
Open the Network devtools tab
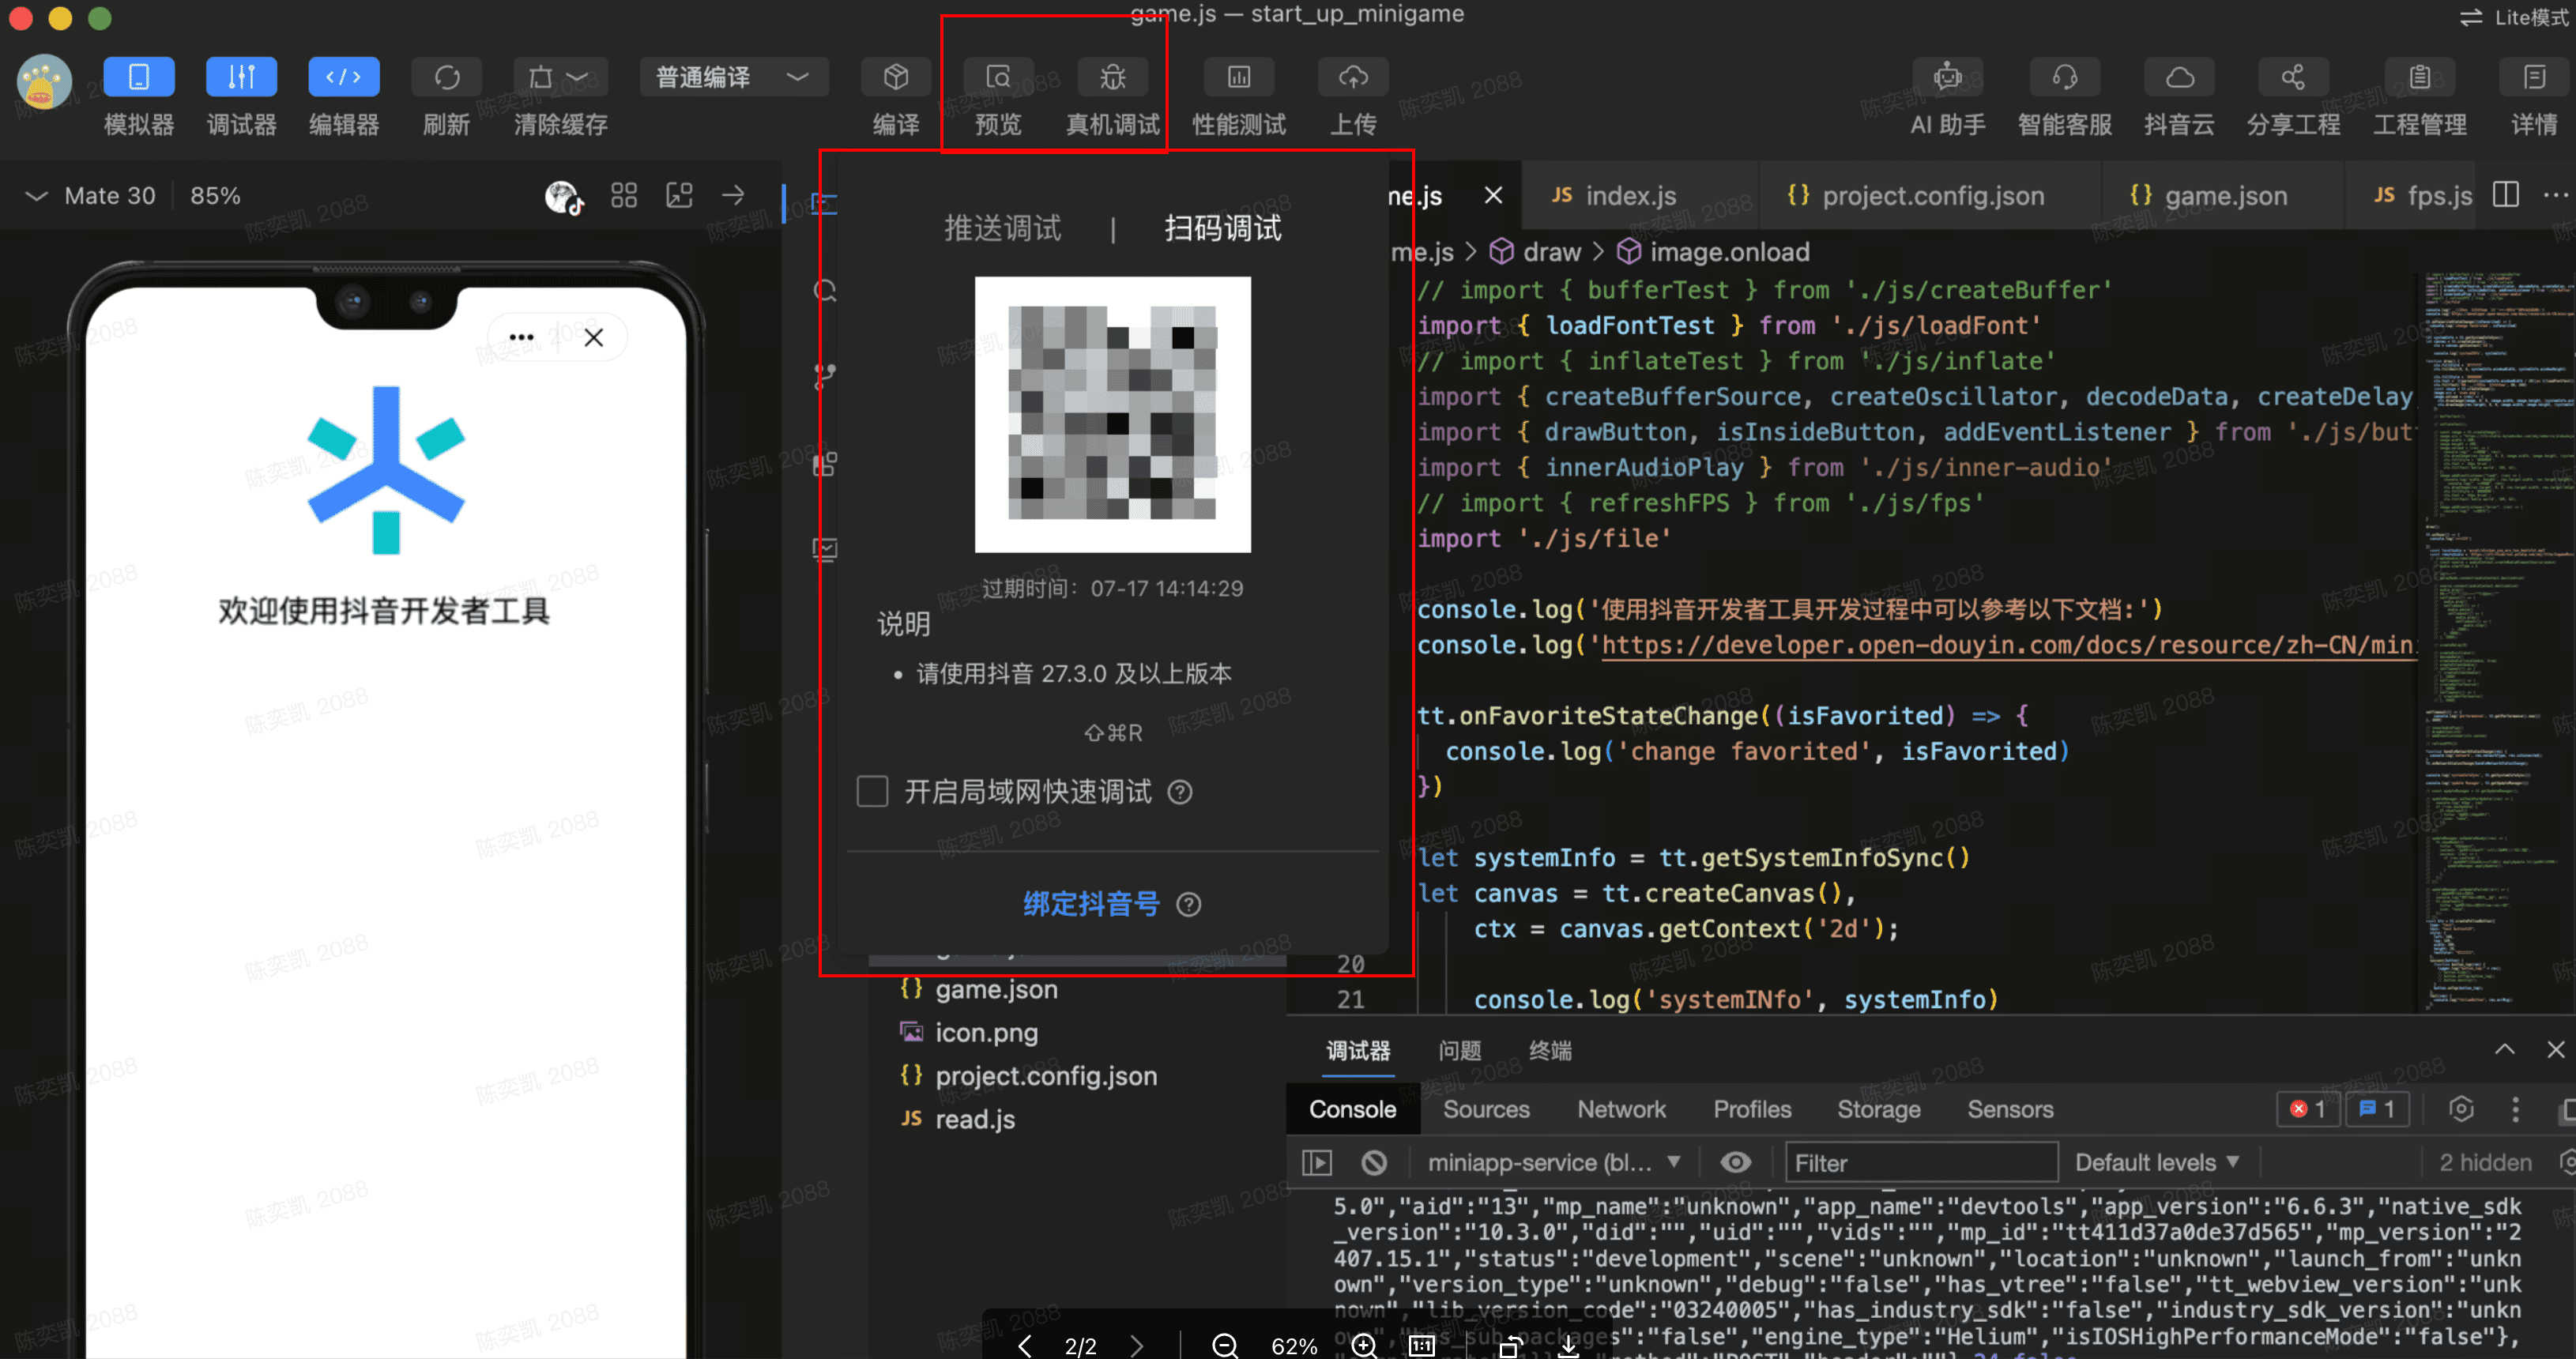[x=1621, y=1109]
